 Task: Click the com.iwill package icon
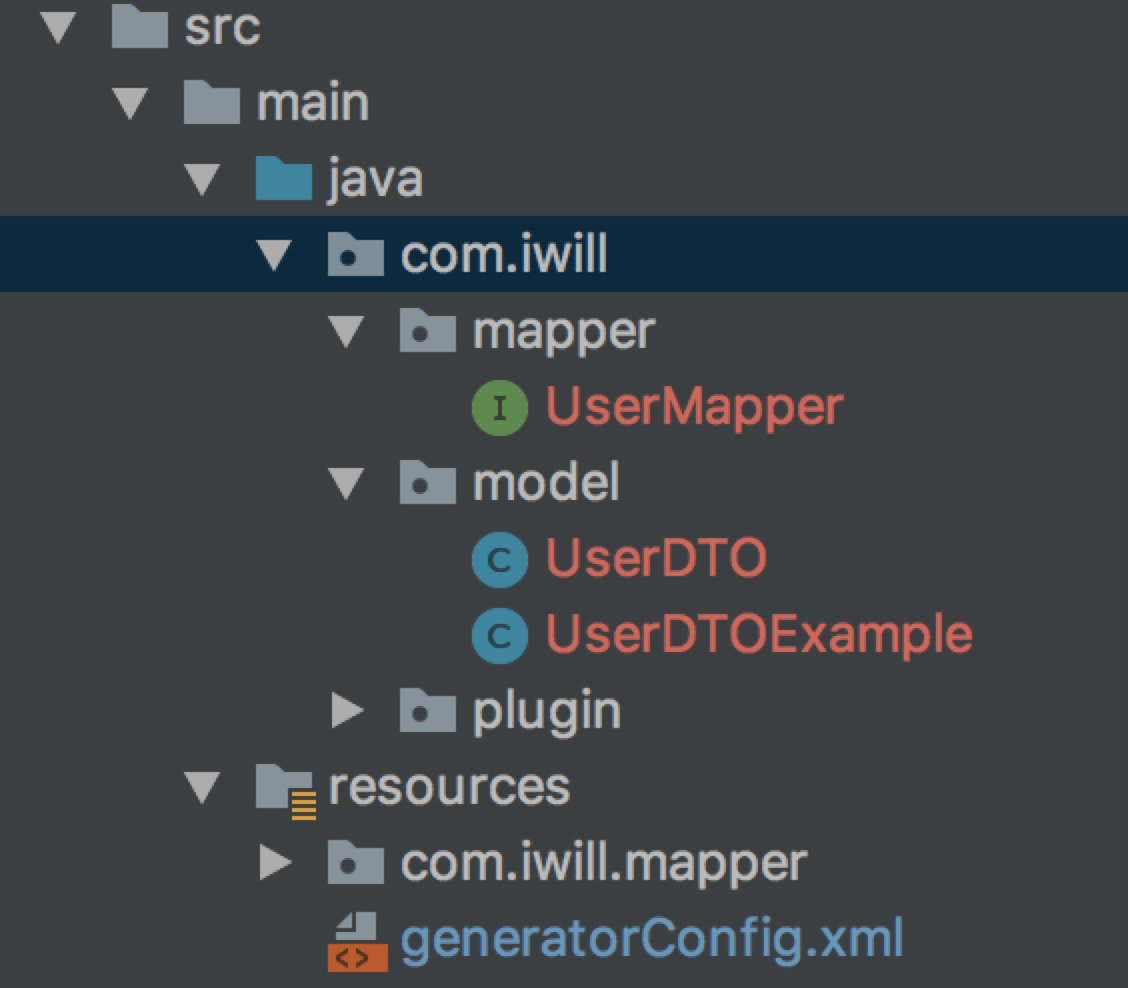pos(356,256)
